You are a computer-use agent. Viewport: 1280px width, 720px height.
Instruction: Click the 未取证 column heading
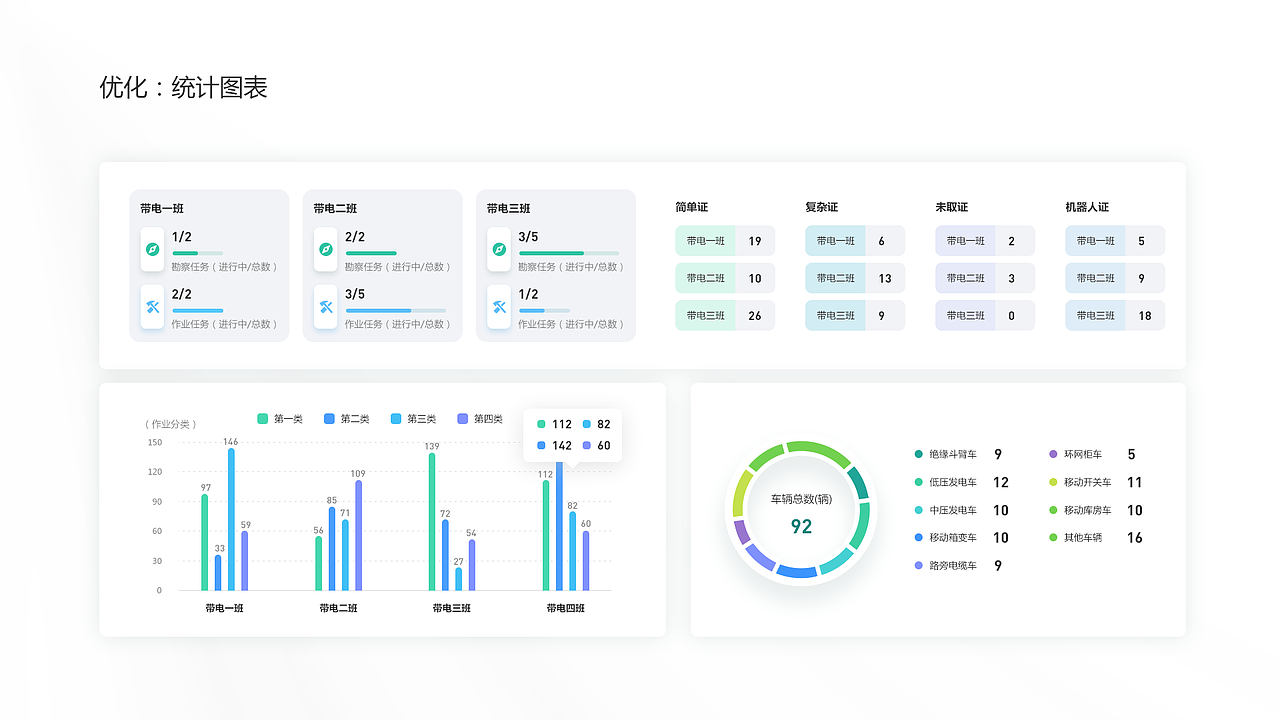(951, 207)
